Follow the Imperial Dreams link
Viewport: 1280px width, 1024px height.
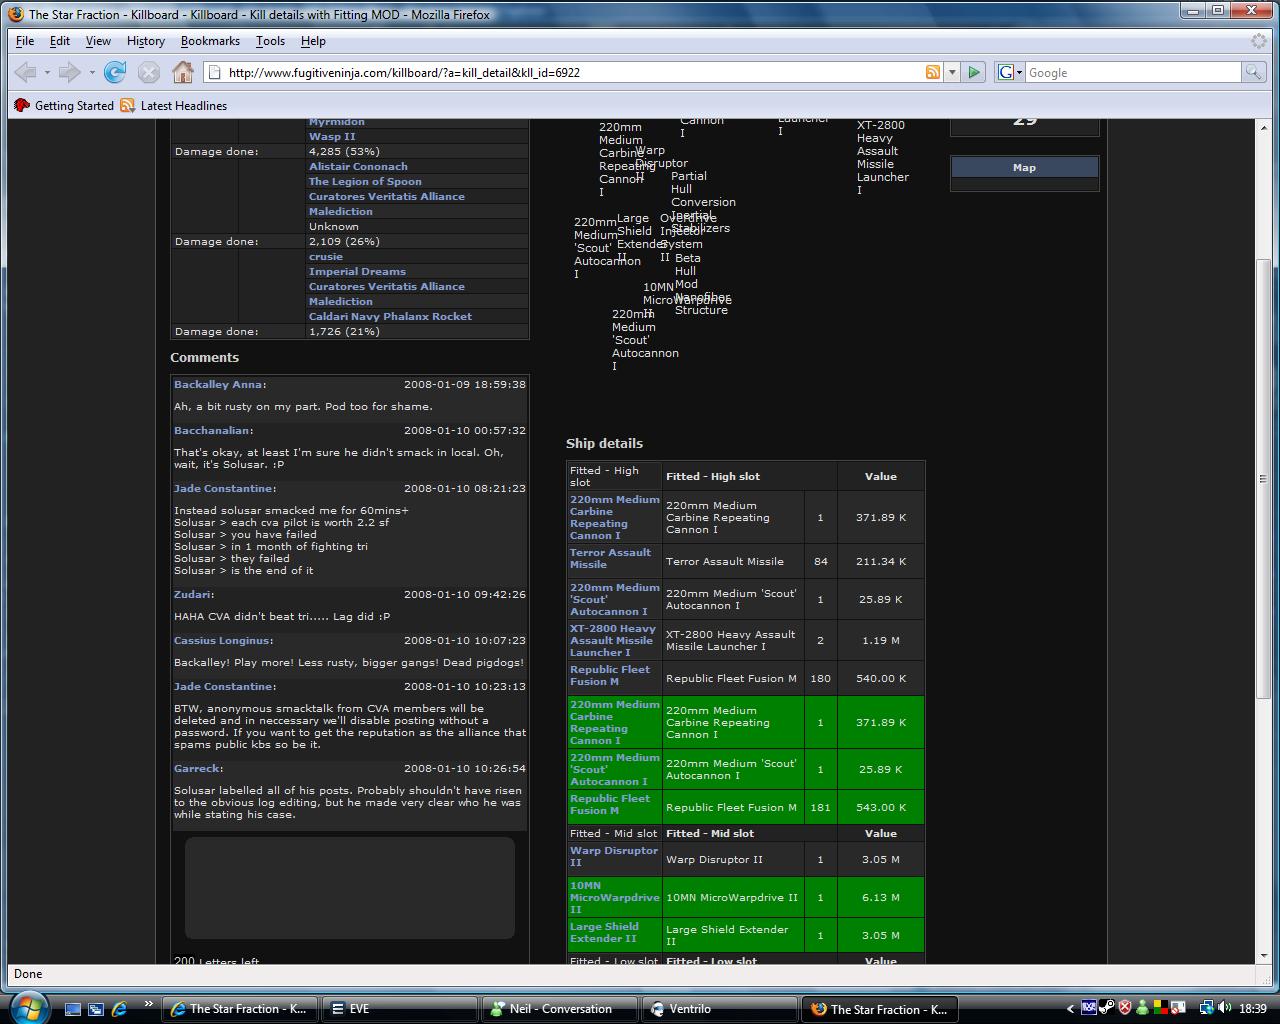(357, 271)
